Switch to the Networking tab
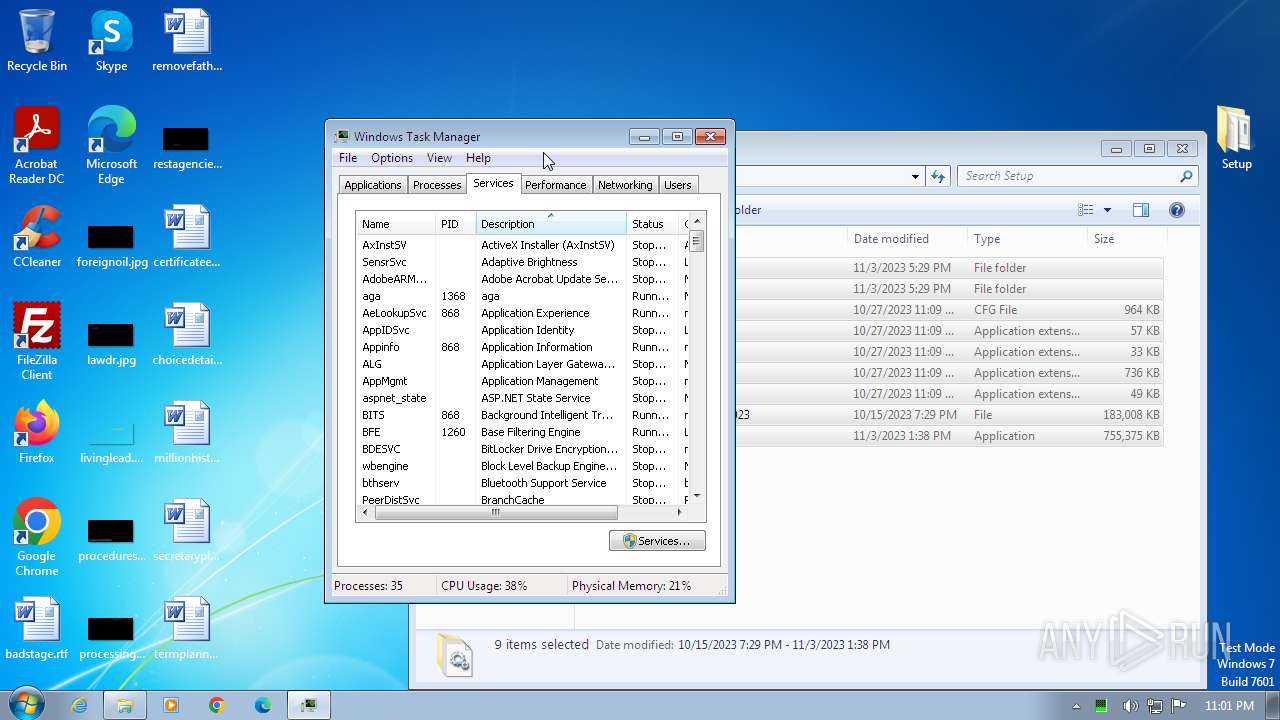Viewport: 1280px width, 720px height. 625,185
